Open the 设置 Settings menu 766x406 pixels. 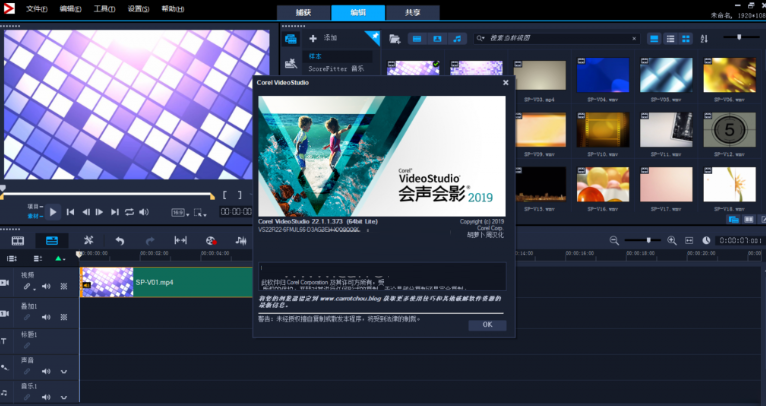(x=138, y=9)
